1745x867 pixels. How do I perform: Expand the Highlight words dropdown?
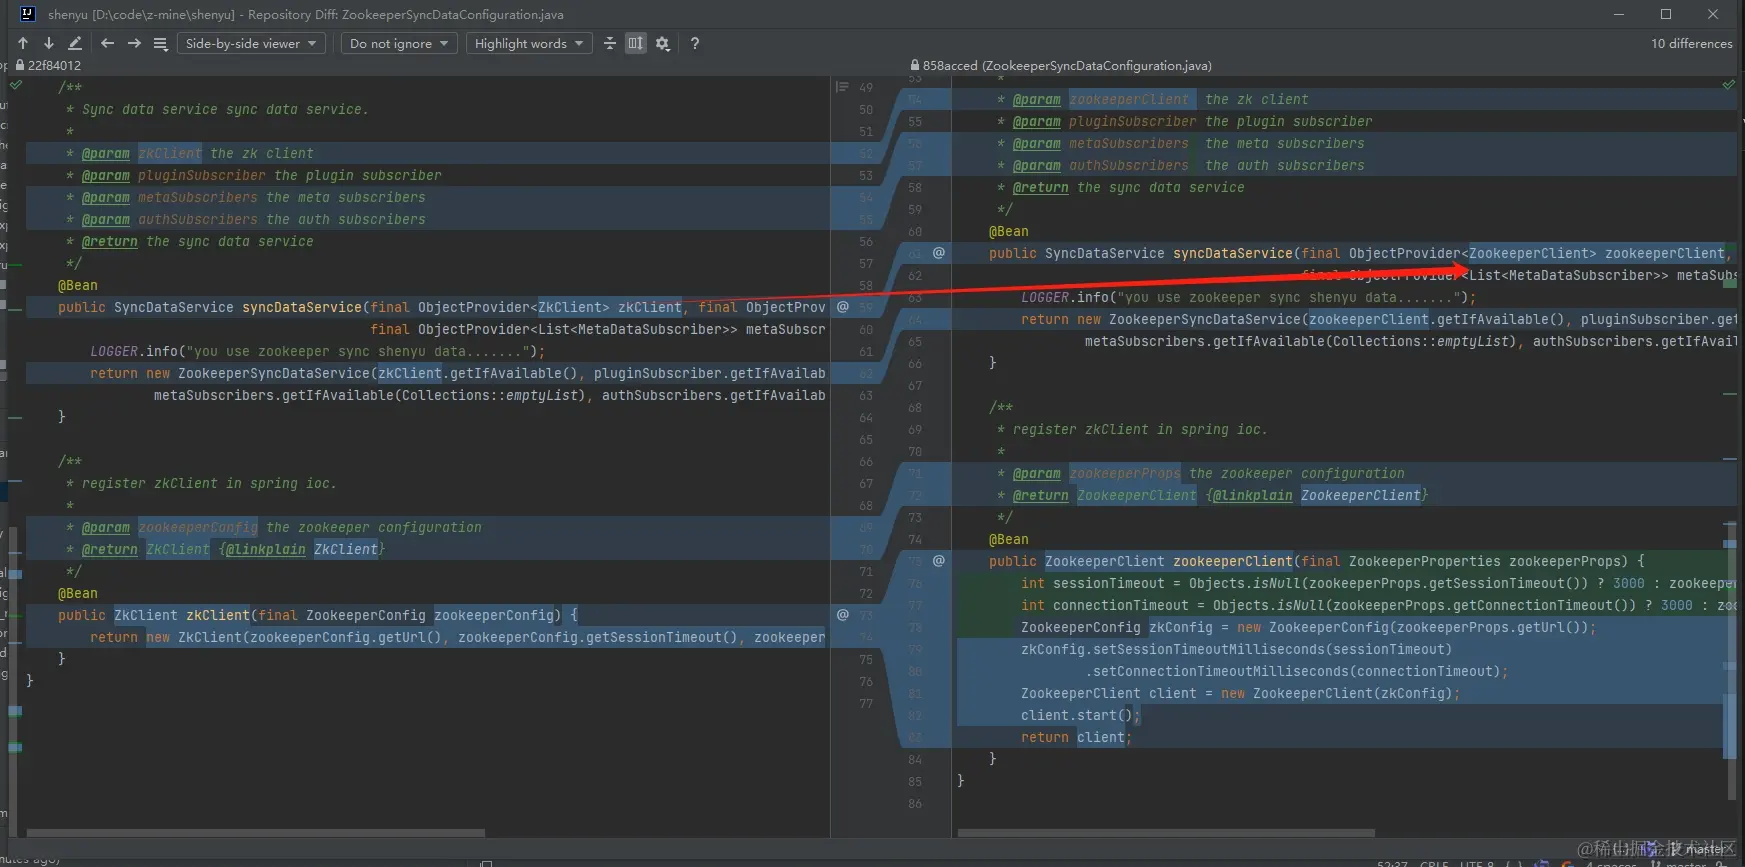point(529,43)
